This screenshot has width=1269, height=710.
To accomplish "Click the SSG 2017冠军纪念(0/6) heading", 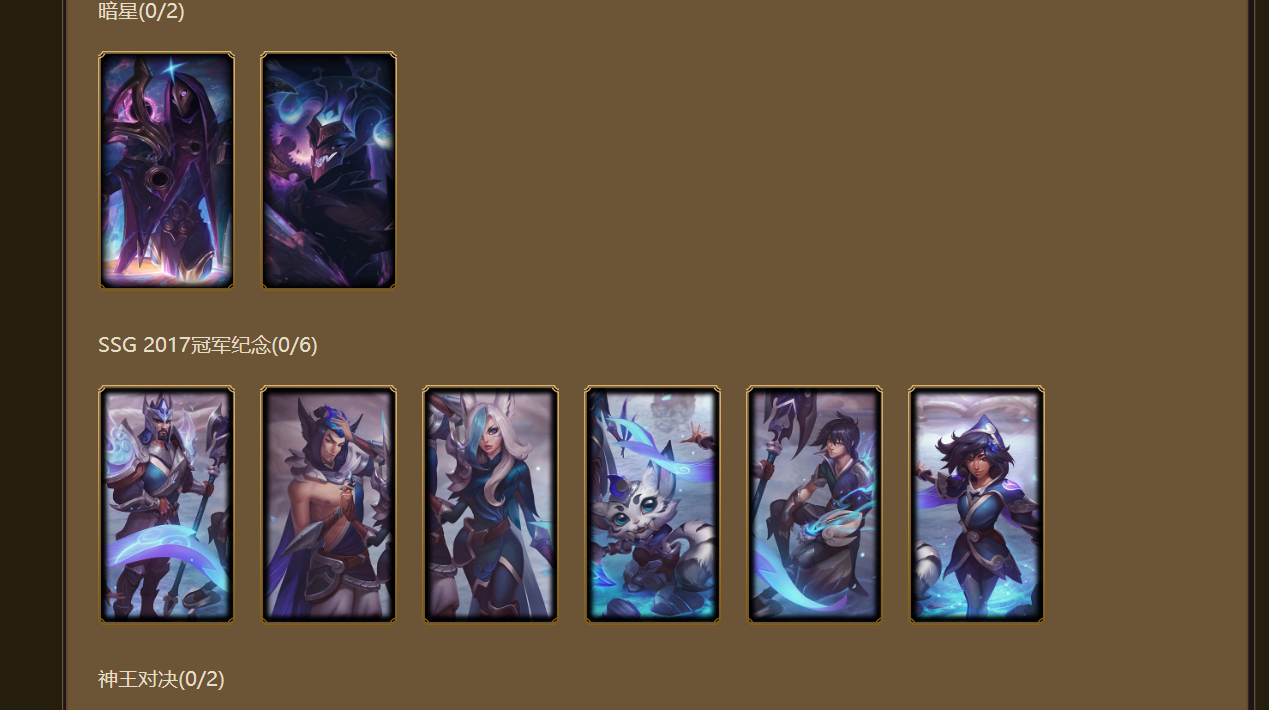I will pos(208,345).
